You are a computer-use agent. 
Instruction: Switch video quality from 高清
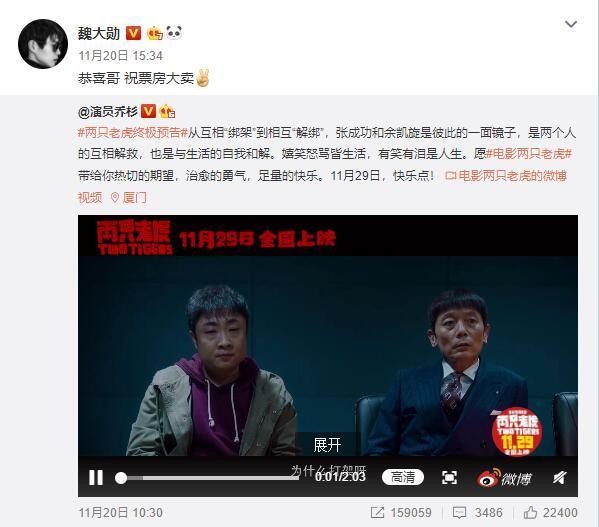pyautogui.click(x=403, y=477)
